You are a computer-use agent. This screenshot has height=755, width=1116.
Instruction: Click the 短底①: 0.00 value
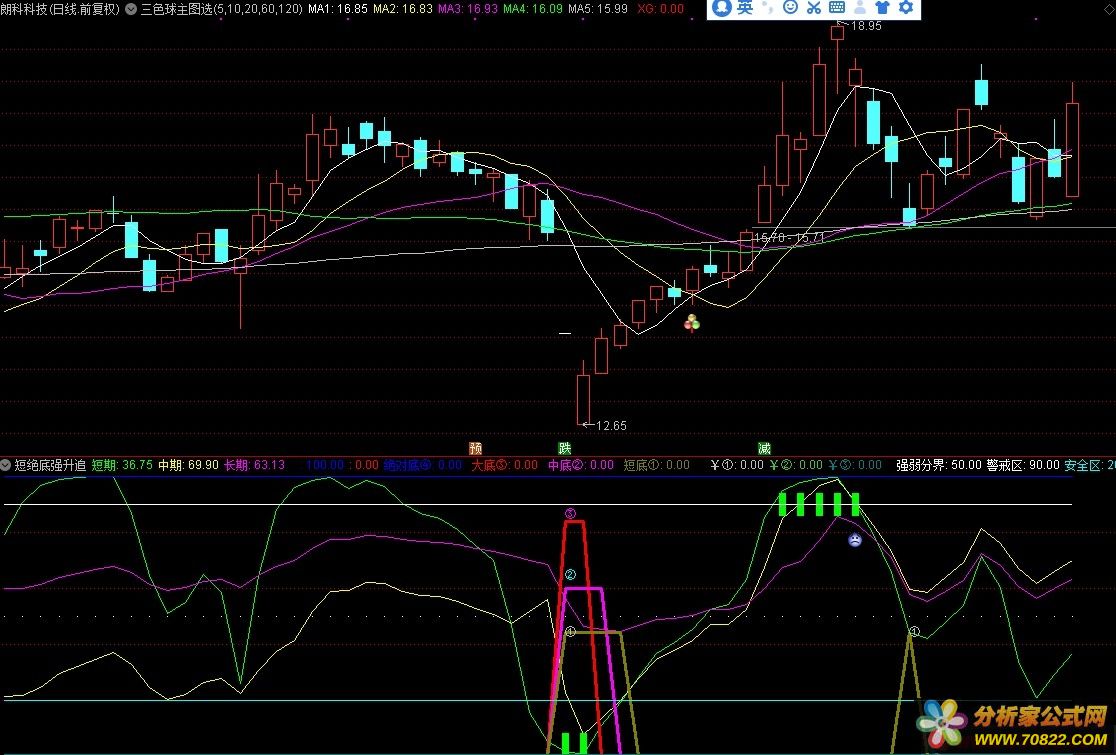[x=657, y=465]
